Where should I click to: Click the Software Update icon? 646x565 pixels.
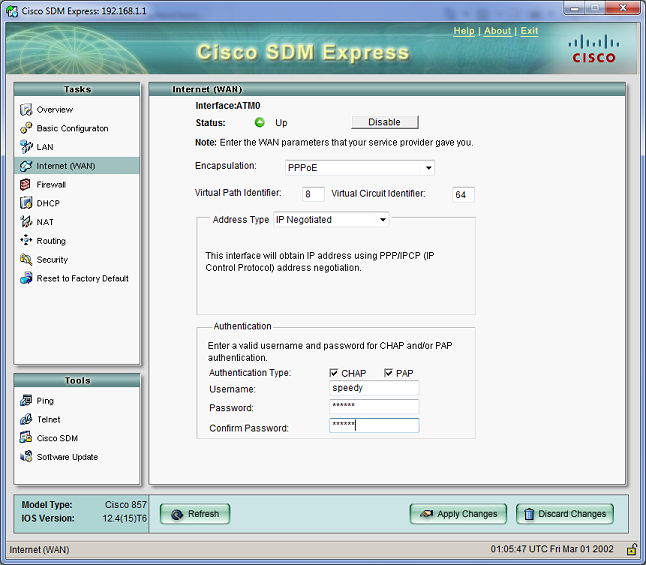coord(26,457)
